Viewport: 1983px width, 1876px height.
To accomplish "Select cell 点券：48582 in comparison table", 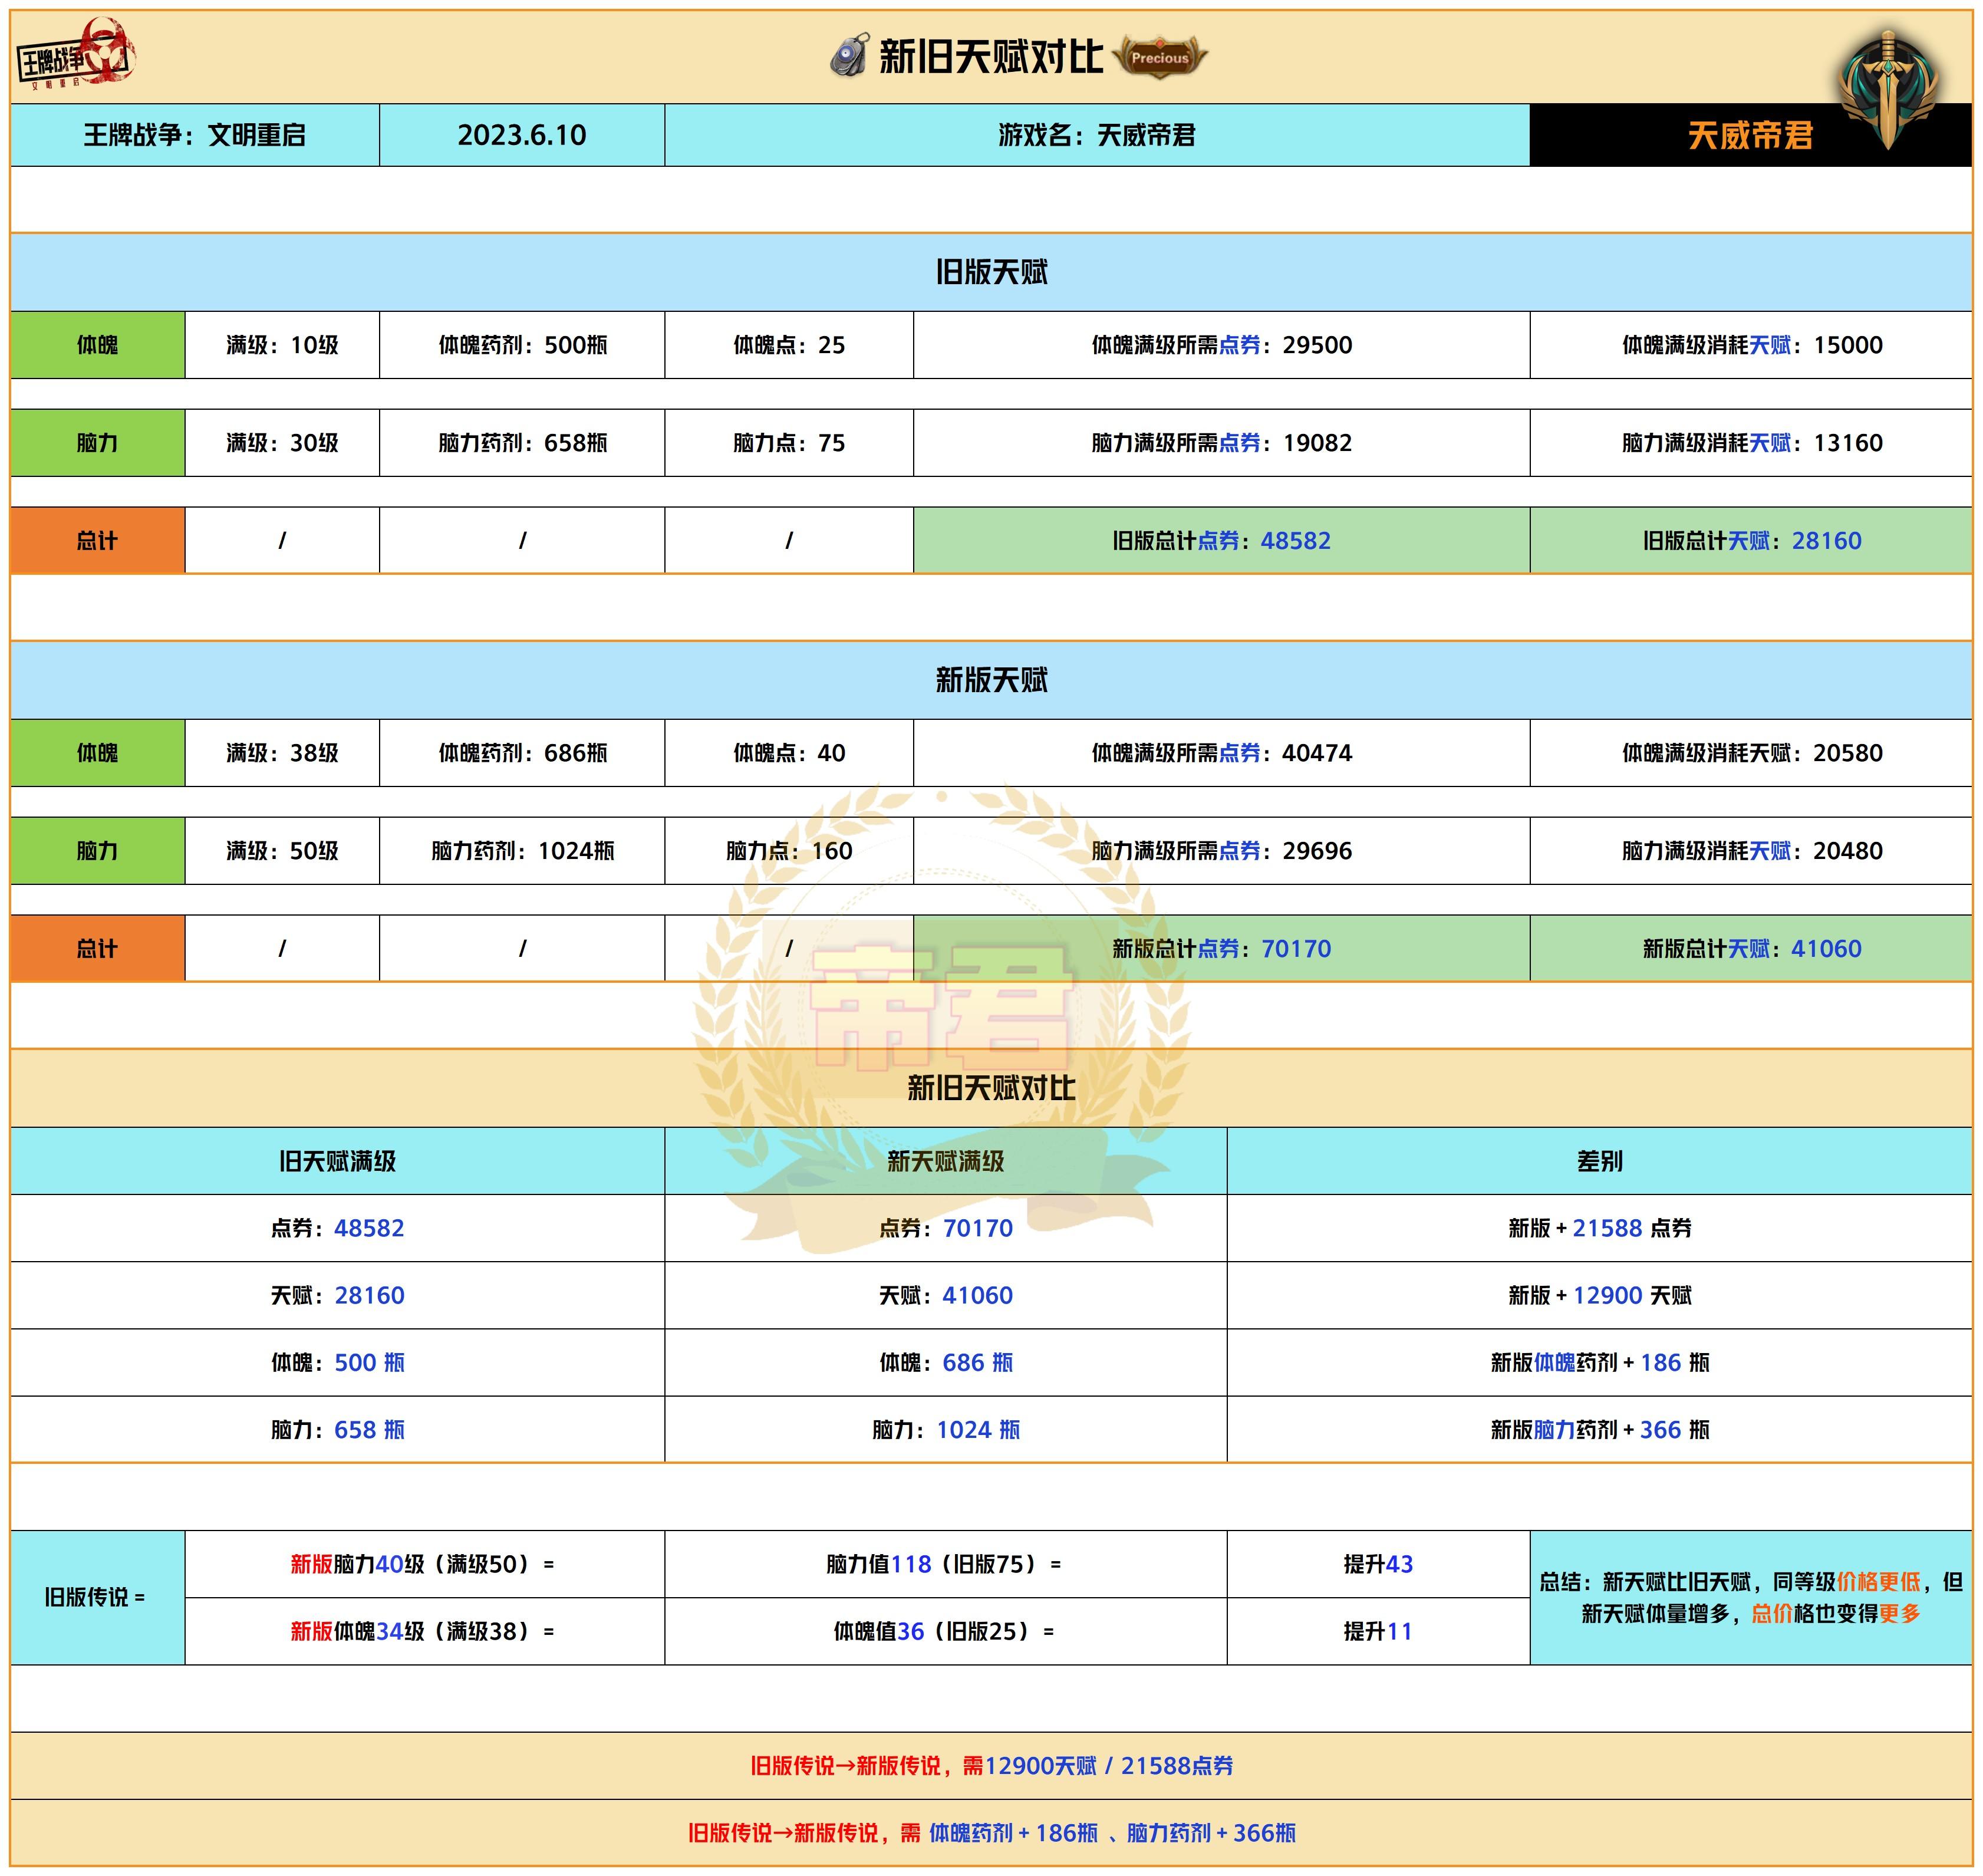I will (337, 1228).
